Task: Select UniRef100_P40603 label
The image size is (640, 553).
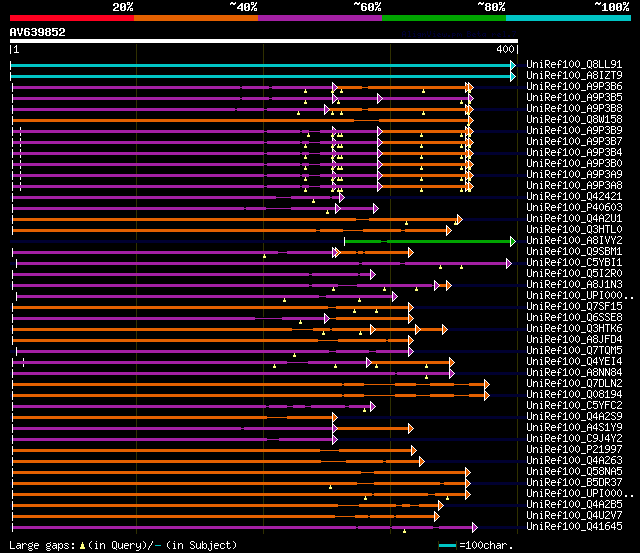Action: pyautogui.click(x=574, y=208)
